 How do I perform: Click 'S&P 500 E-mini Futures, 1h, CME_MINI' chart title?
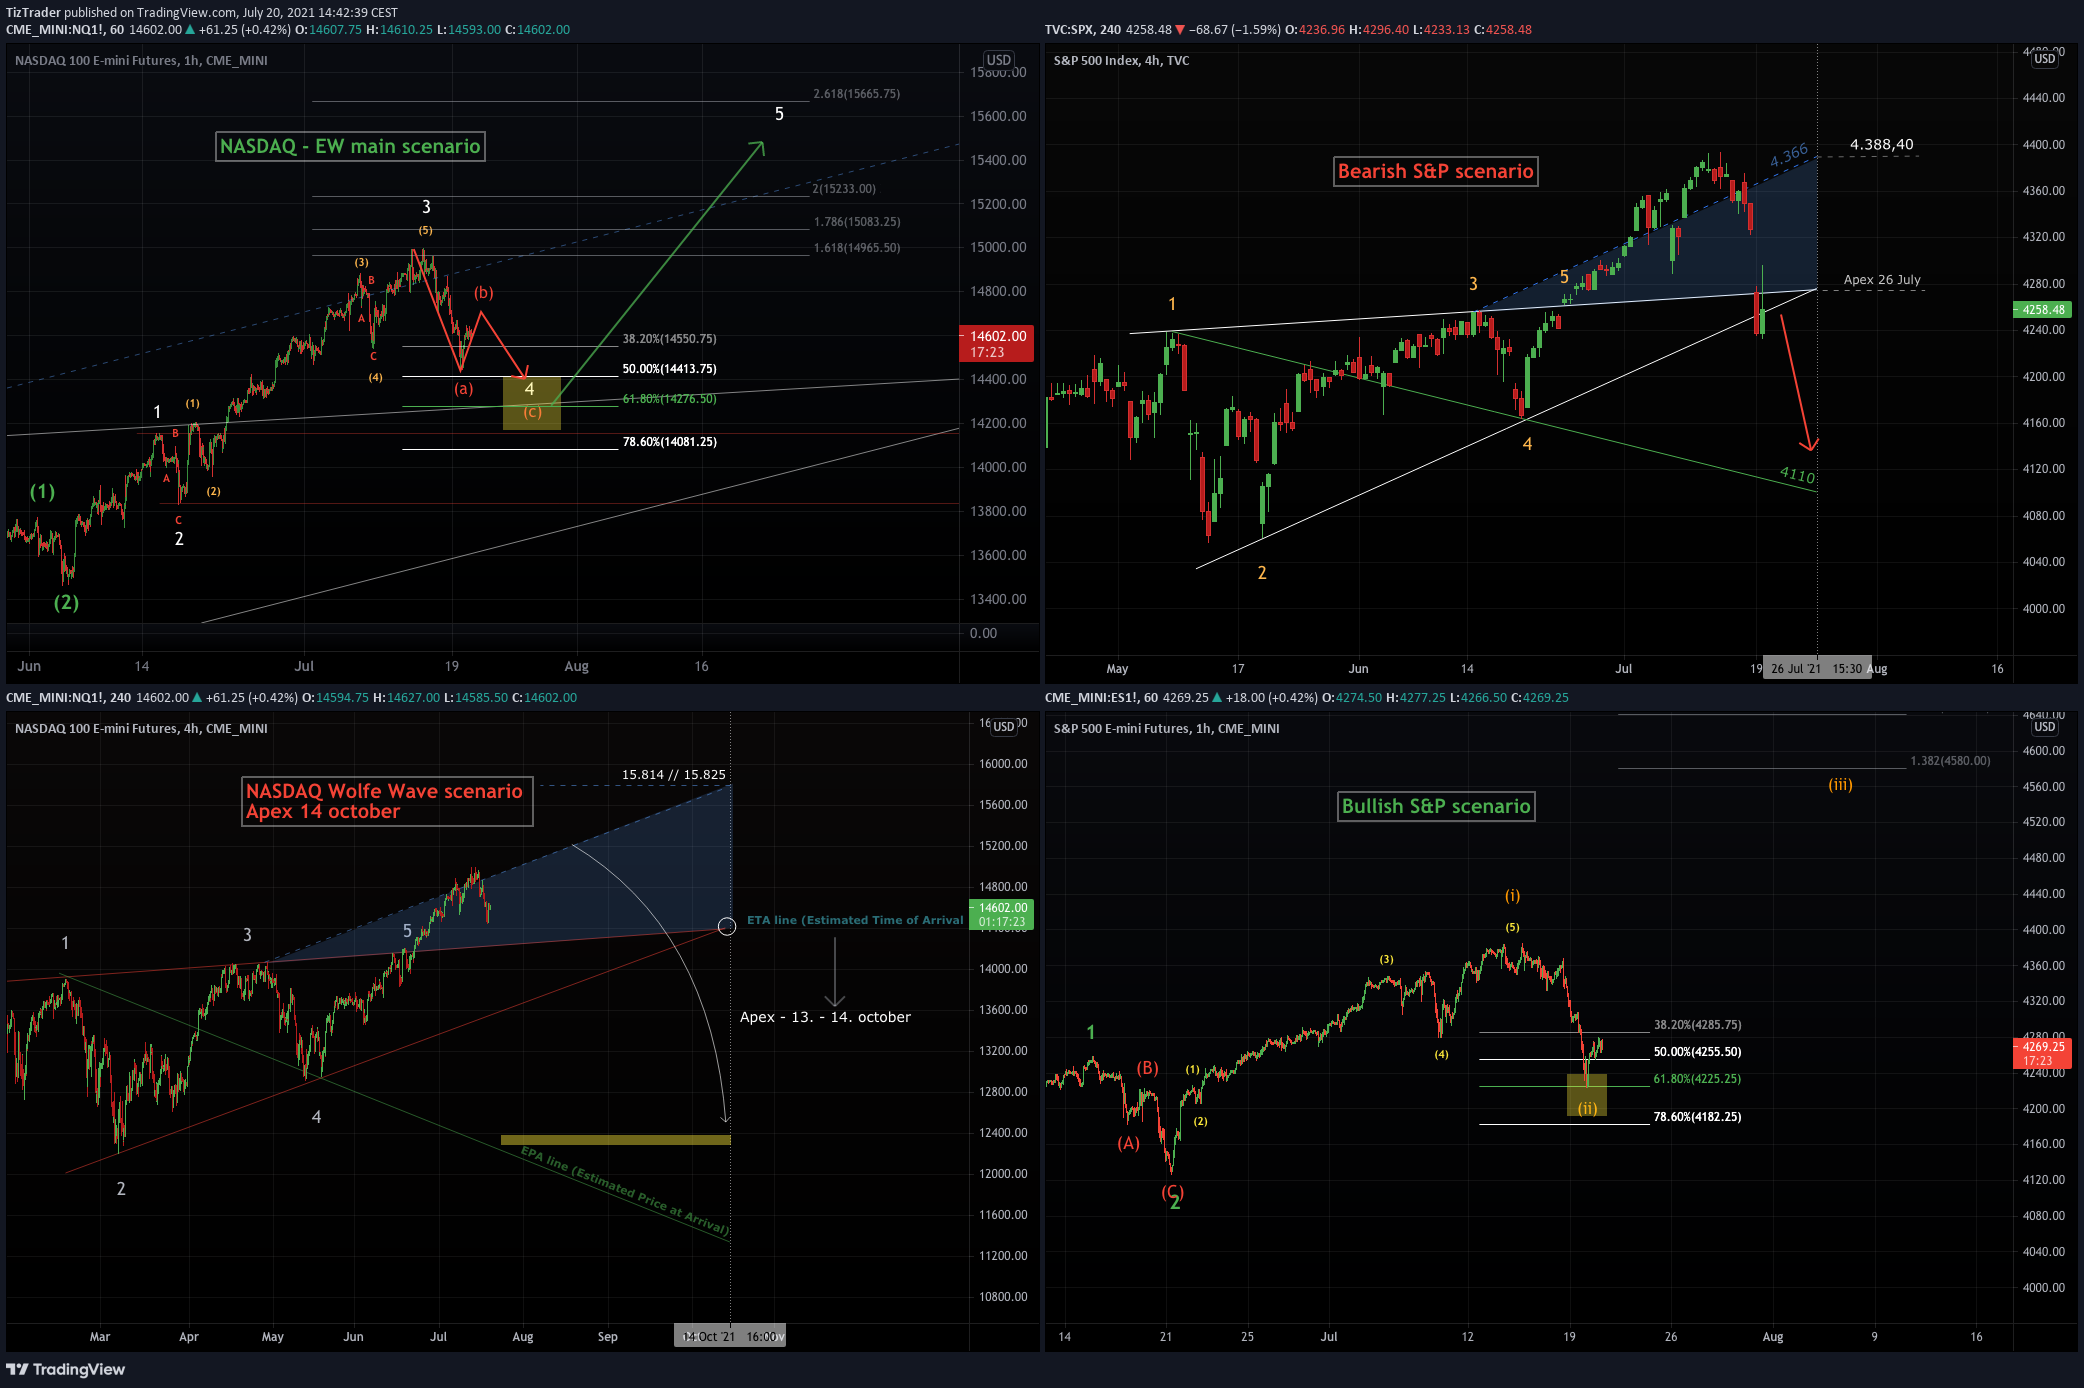click(1166, 728)
